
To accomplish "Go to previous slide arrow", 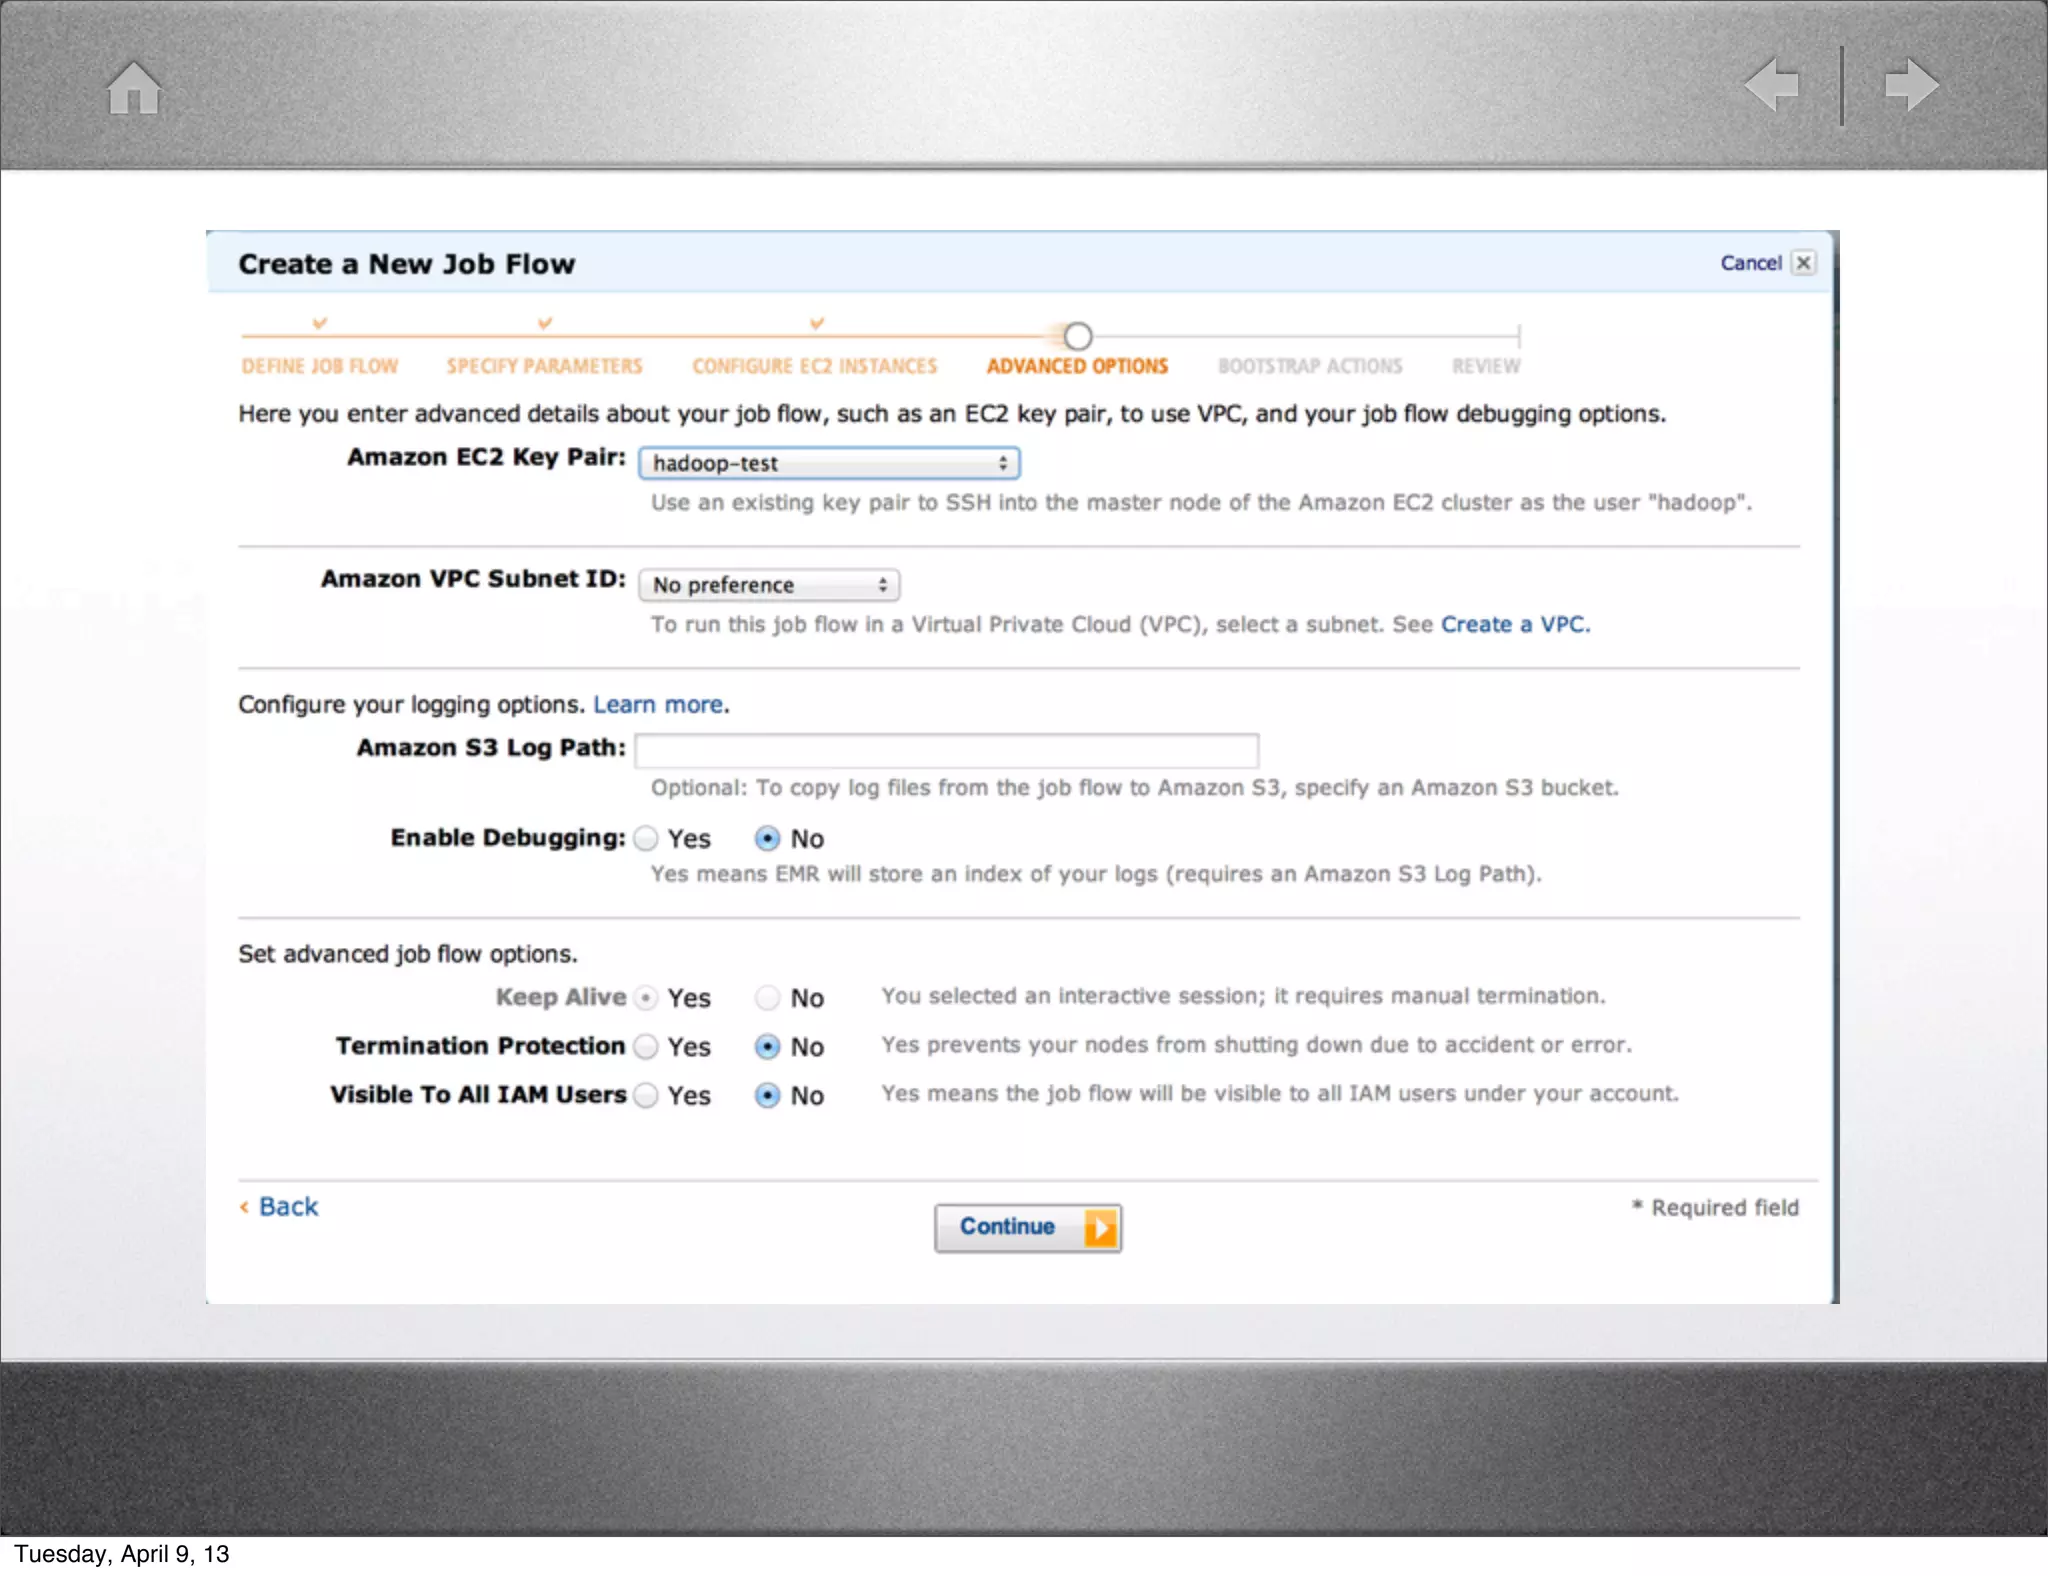I will click(1772, 85).
